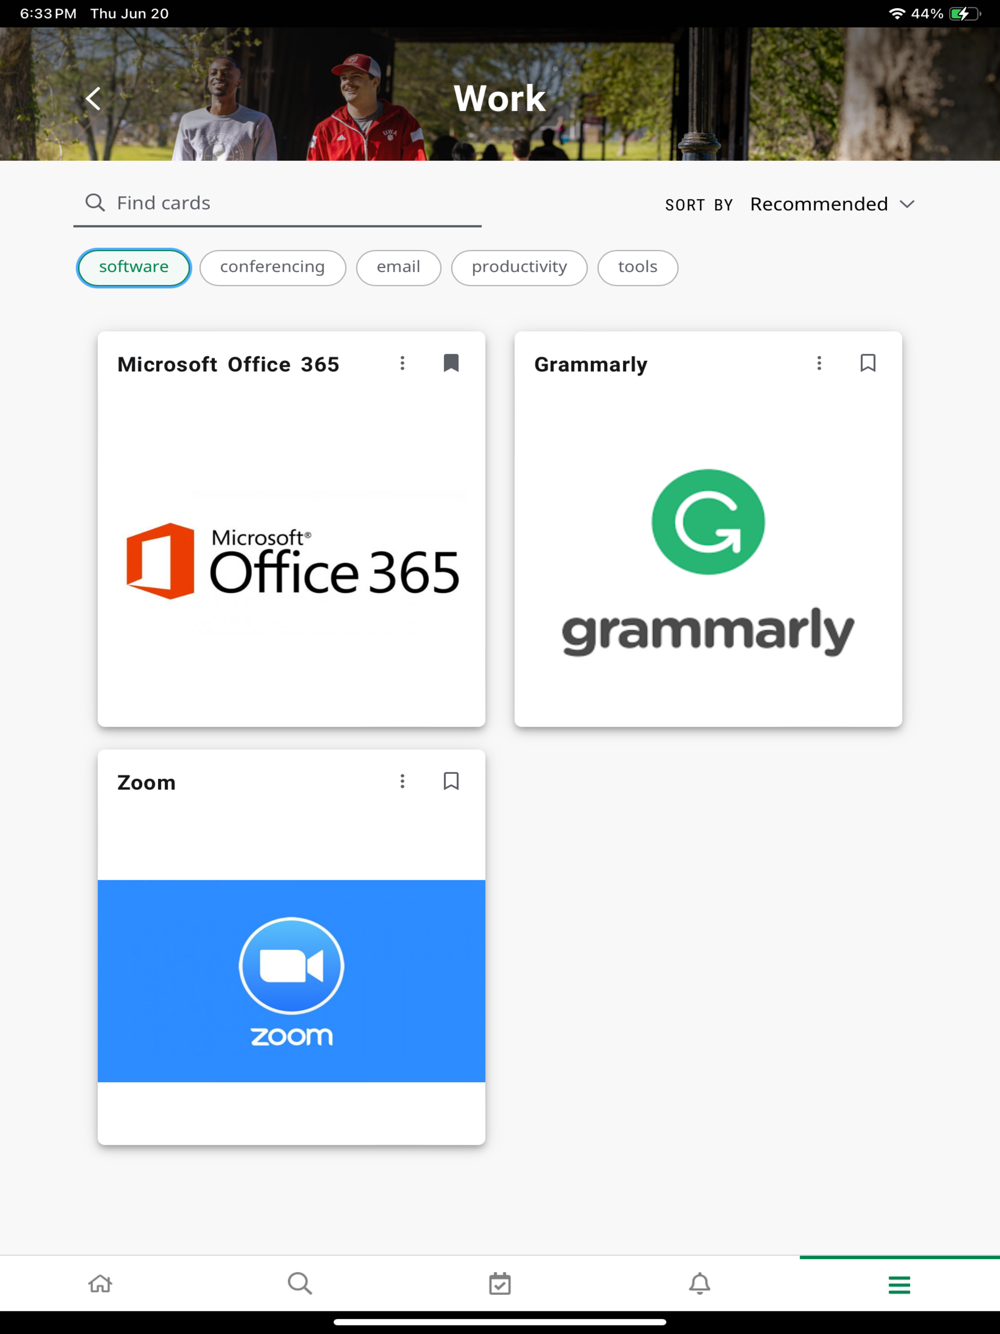Open the Grammarly logo image
Viewport: 1000px width, 1334px height.
pyautogui.click(x=708, y=563)
